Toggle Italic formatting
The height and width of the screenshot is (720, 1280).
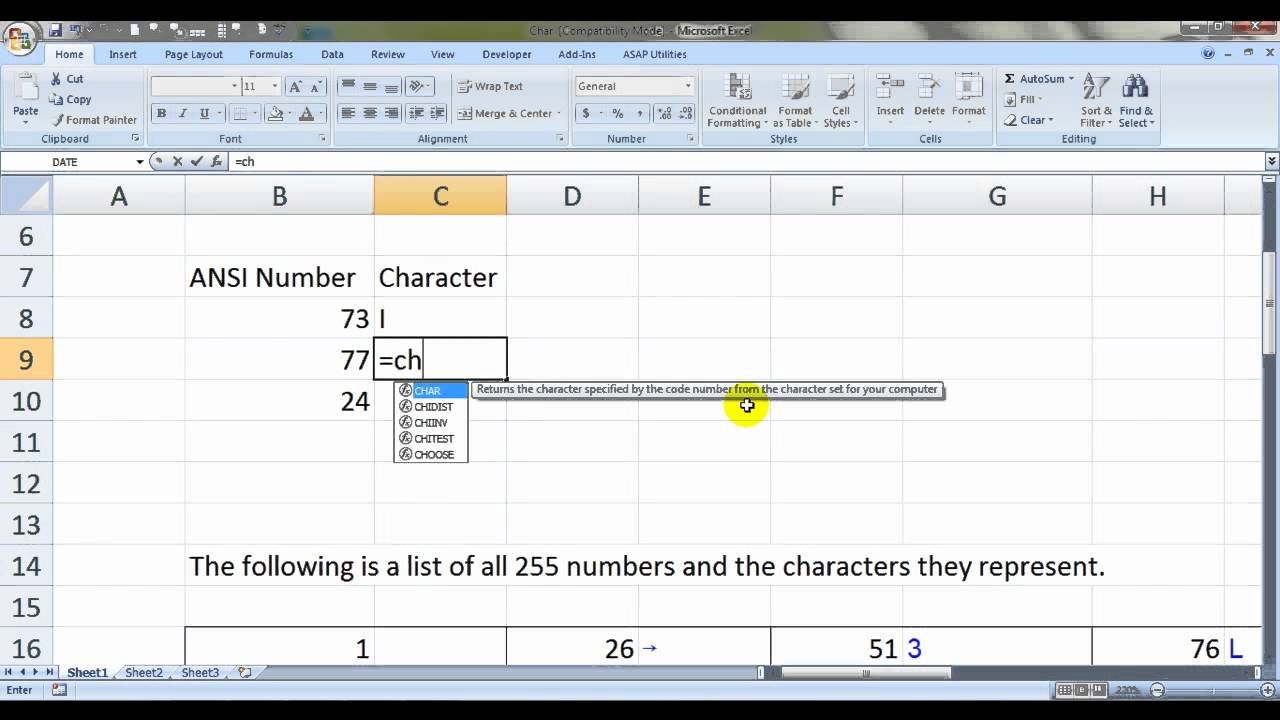[x=182, y=114]
